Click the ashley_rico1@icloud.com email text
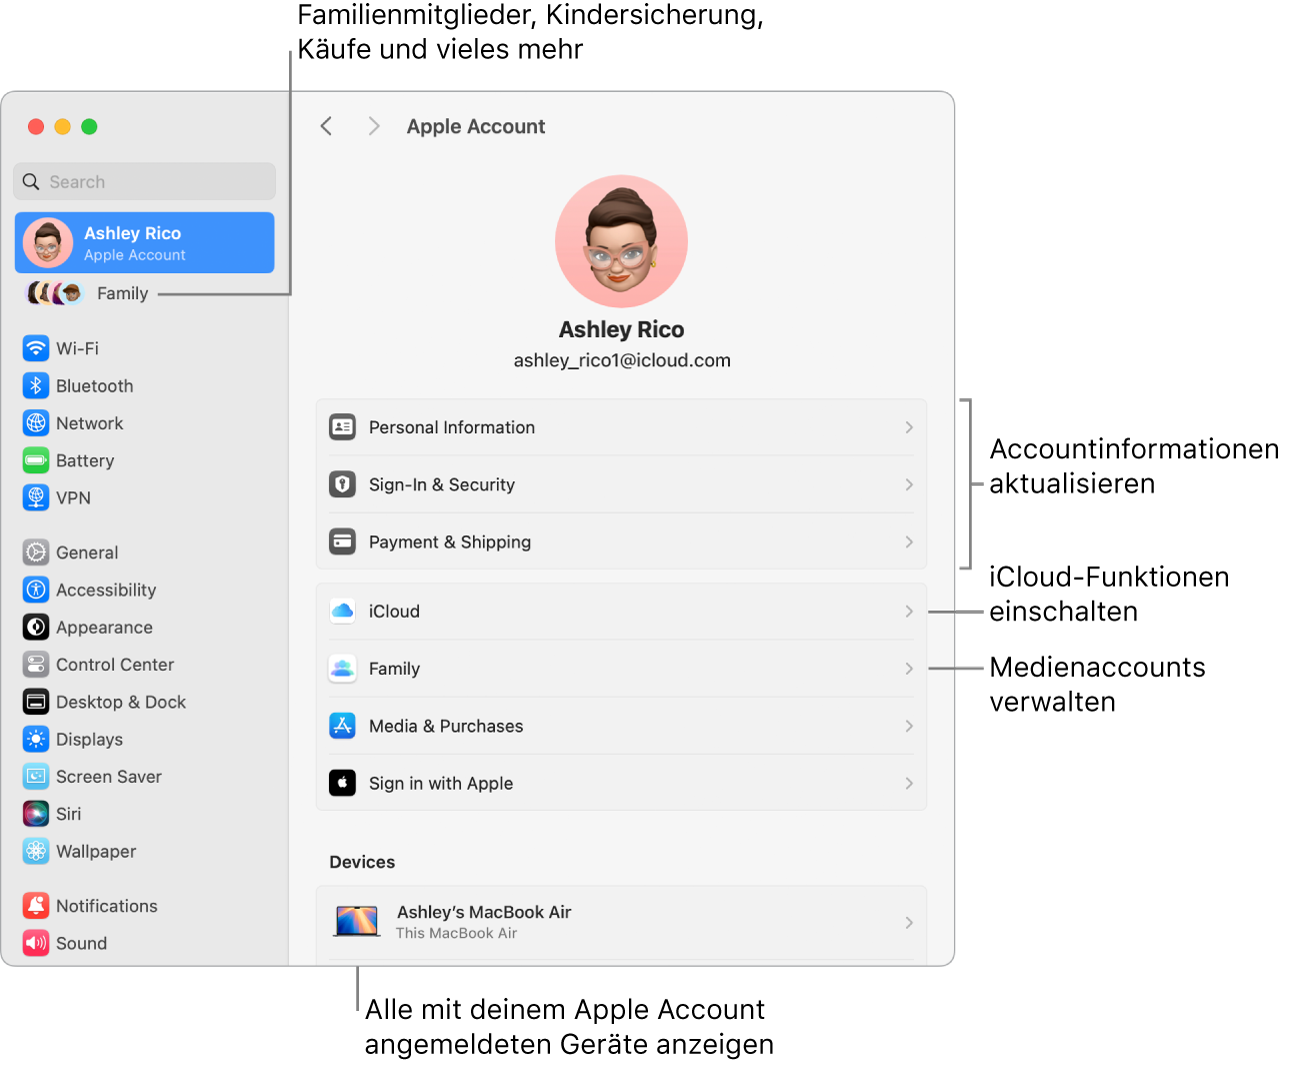 click(622, 360)
